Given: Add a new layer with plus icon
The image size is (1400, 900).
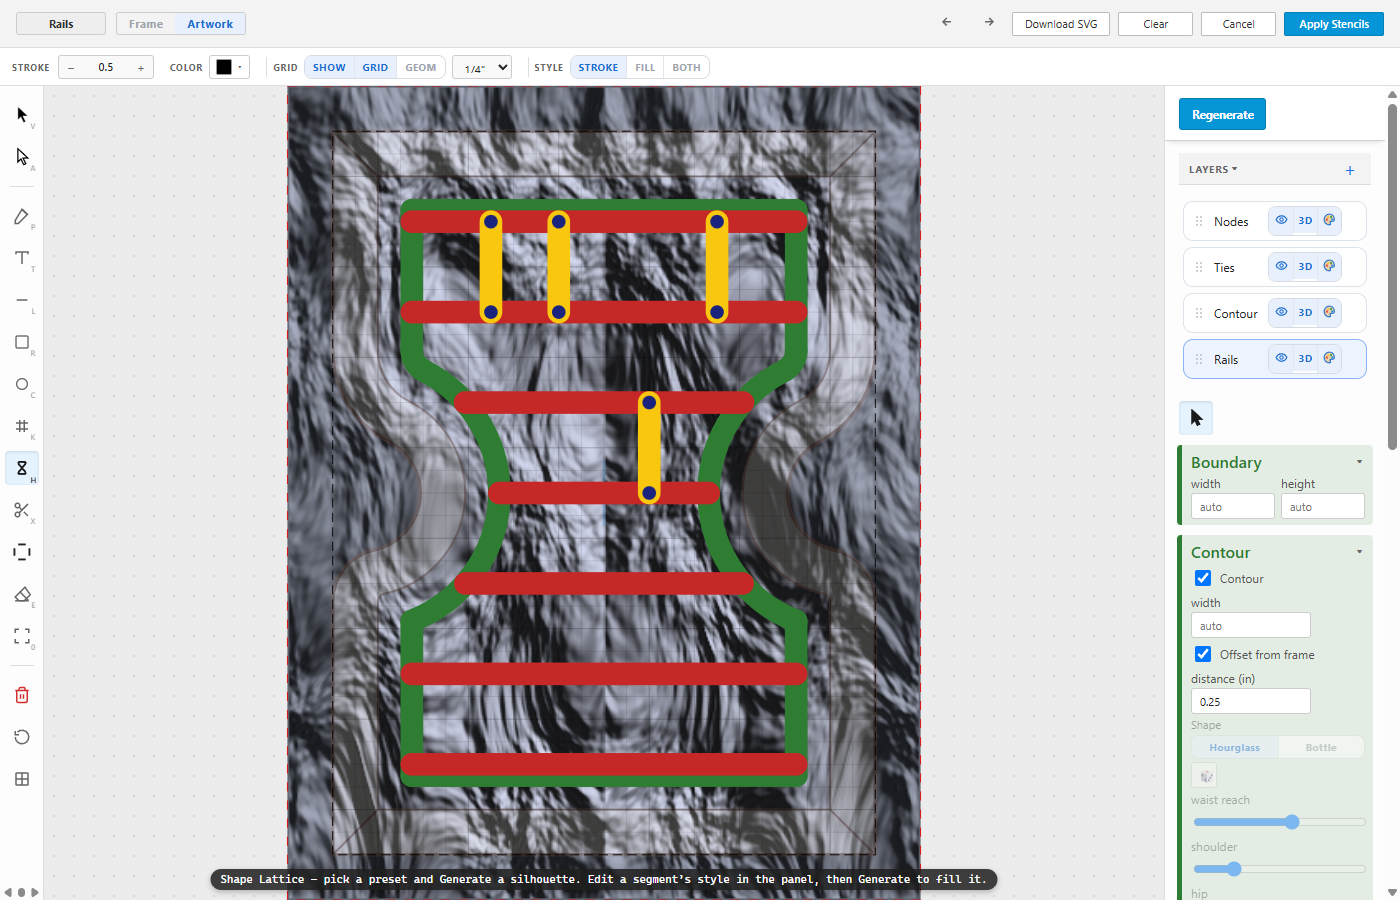Looking at the screenshot, I should (1350, 170).
